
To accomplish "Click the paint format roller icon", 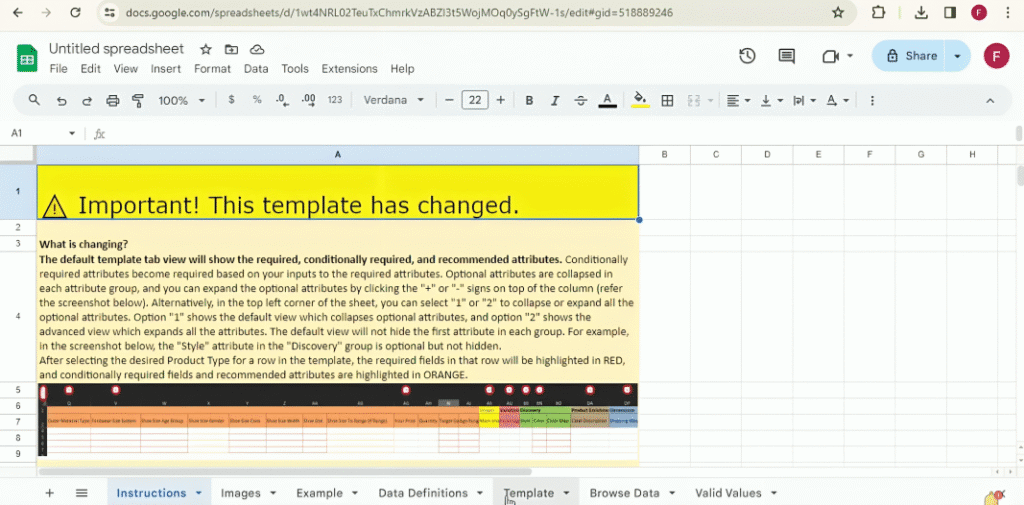I will coord(138,100).
